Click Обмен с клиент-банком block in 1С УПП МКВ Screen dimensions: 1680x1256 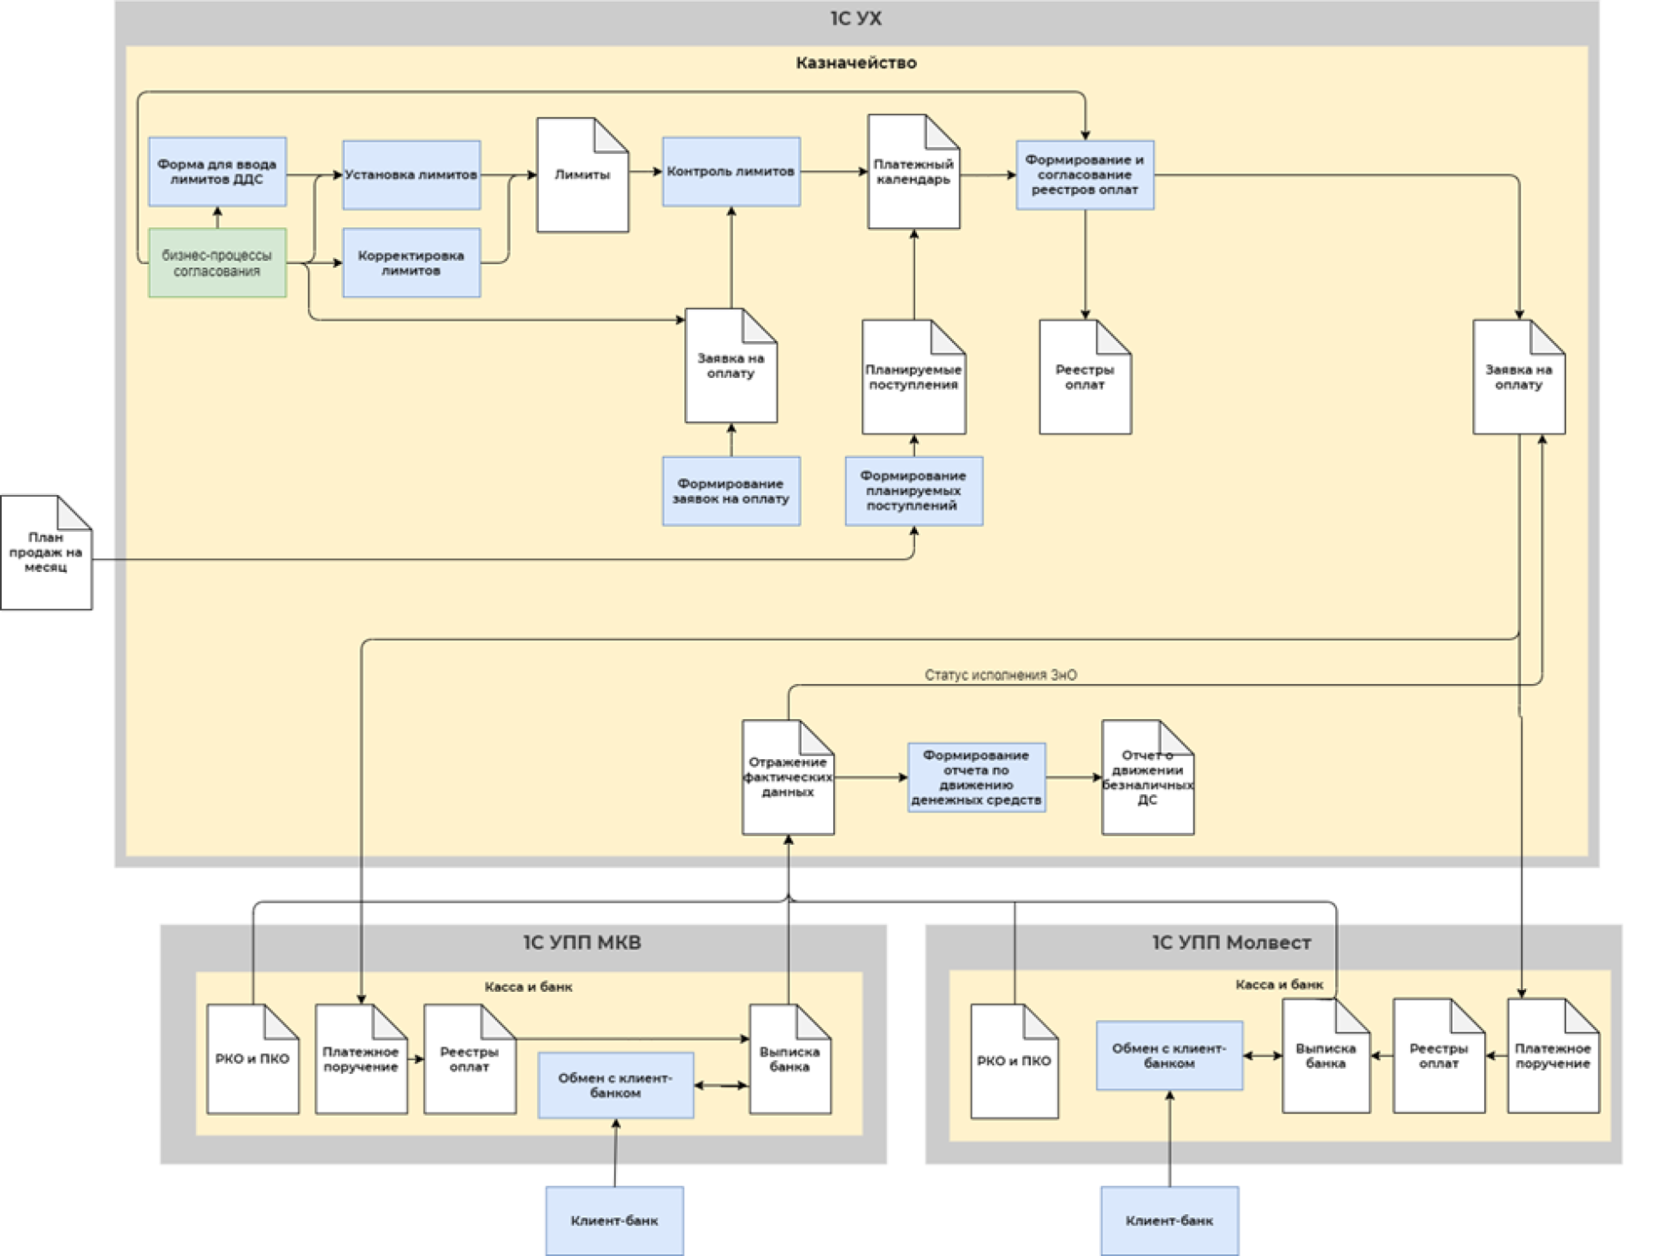point(616,1085)
